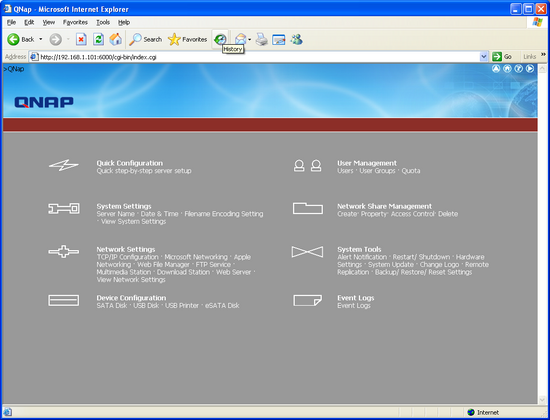Open the Favorites pane

tap(188, 39)
